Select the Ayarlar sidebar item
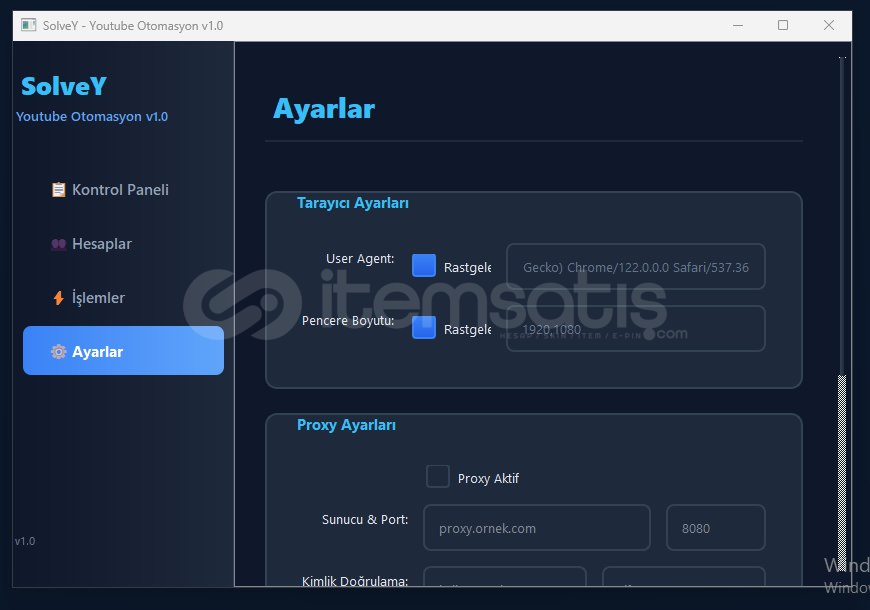 123,351
